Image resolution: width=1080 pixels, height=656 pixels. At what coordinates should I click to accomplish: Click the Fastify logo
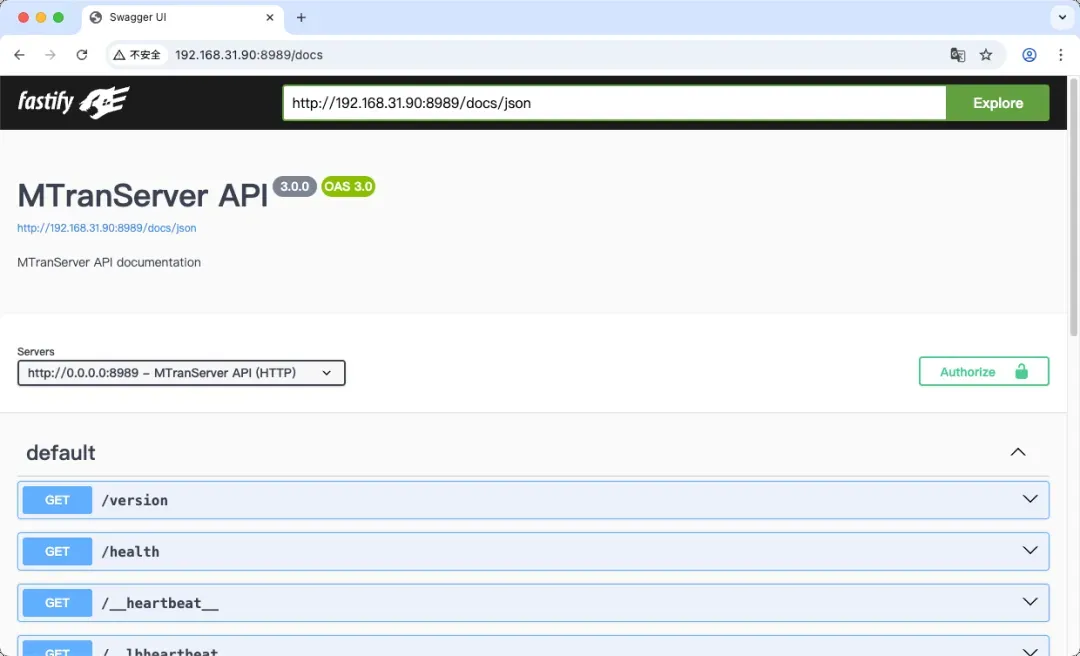[x=74, y=102]
